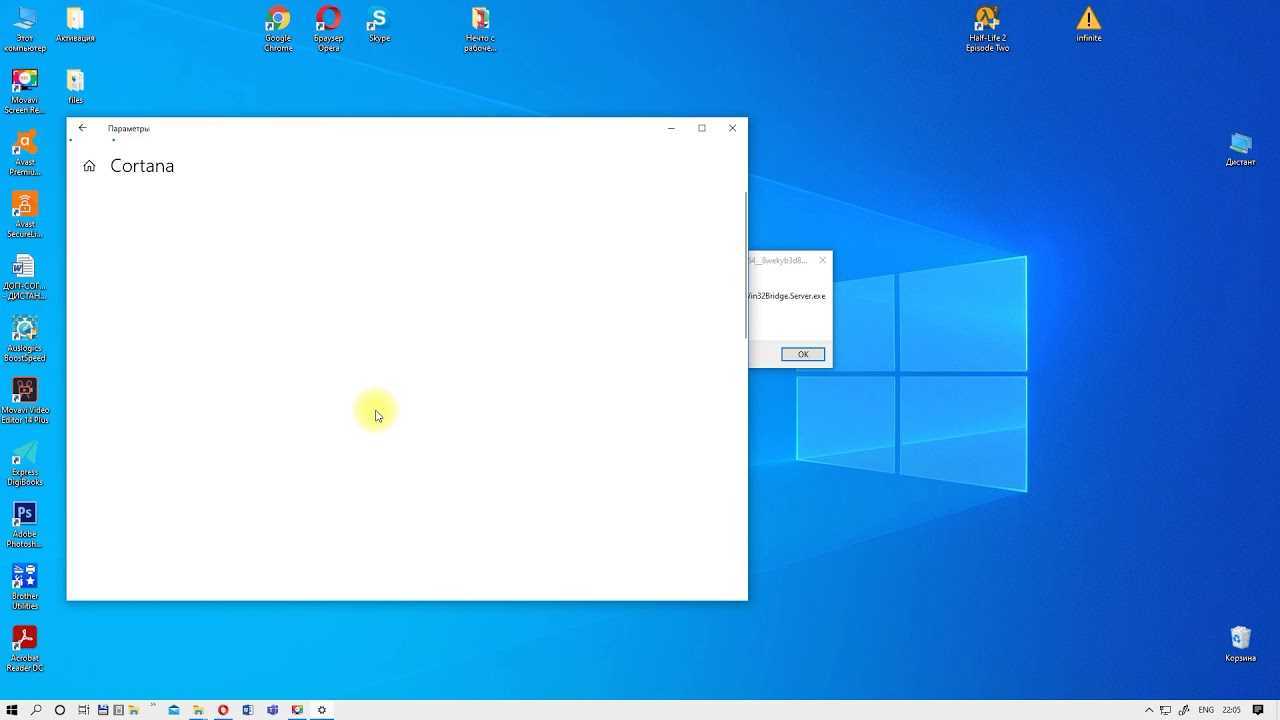Click OK in the Win32Bridge.Server.exe dialog

pyautogui.click(x=803, y=354)
